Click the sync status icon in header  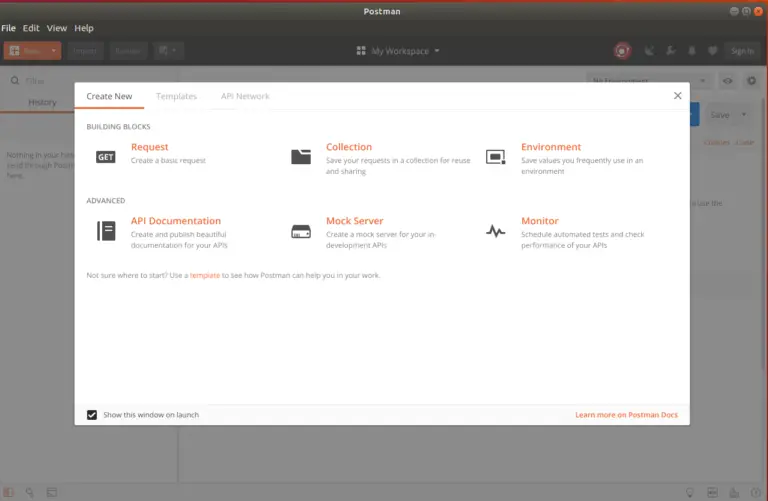click(x=622, y=50)
